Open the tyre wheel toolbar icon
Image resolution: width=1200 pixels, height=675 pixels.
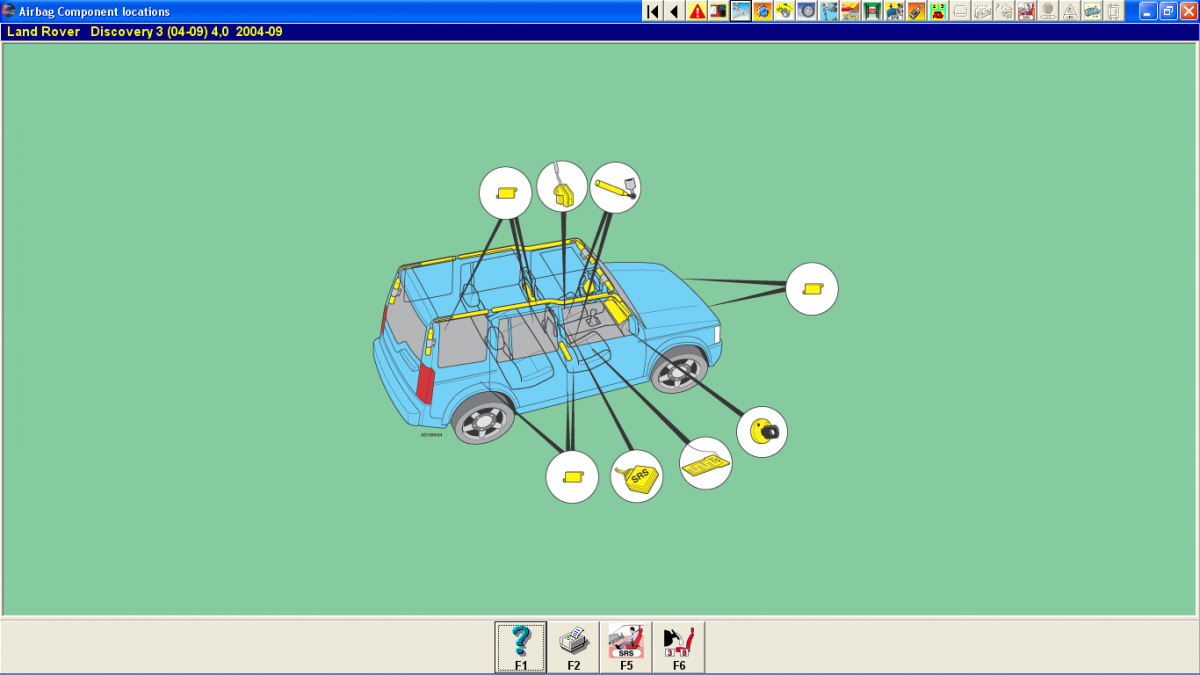pyautogui.click(x=807, y=11)
